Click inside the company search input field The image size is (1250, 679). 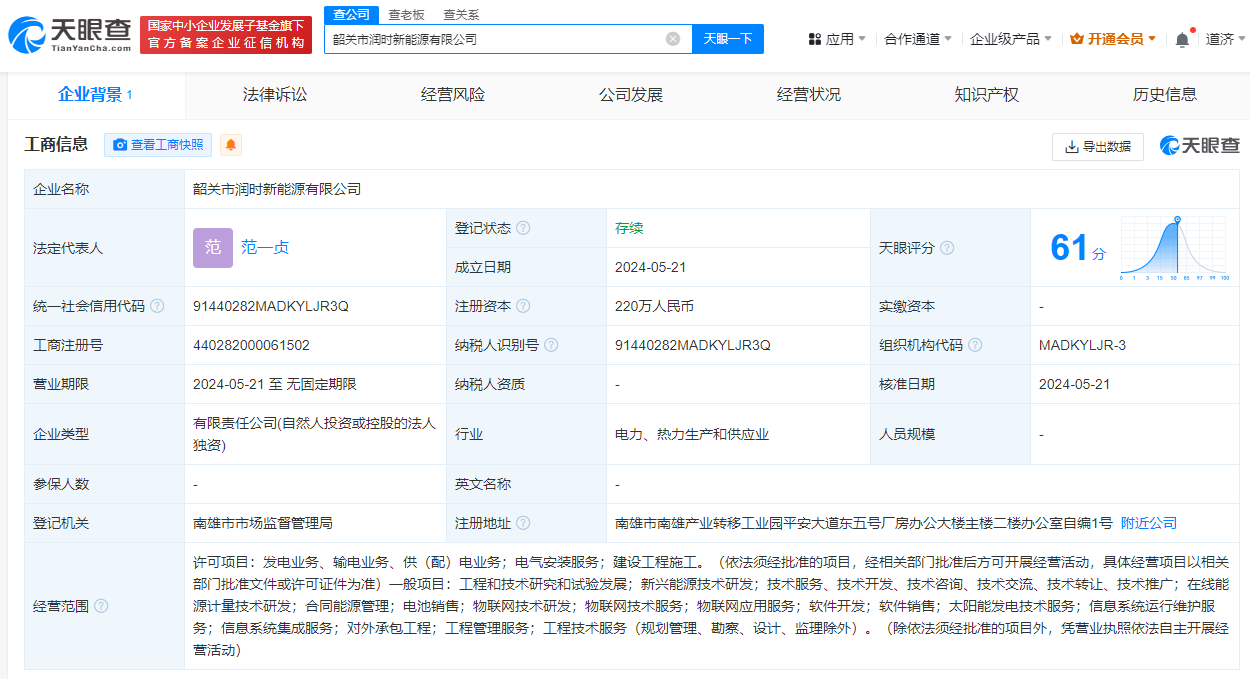coord(490,38)
